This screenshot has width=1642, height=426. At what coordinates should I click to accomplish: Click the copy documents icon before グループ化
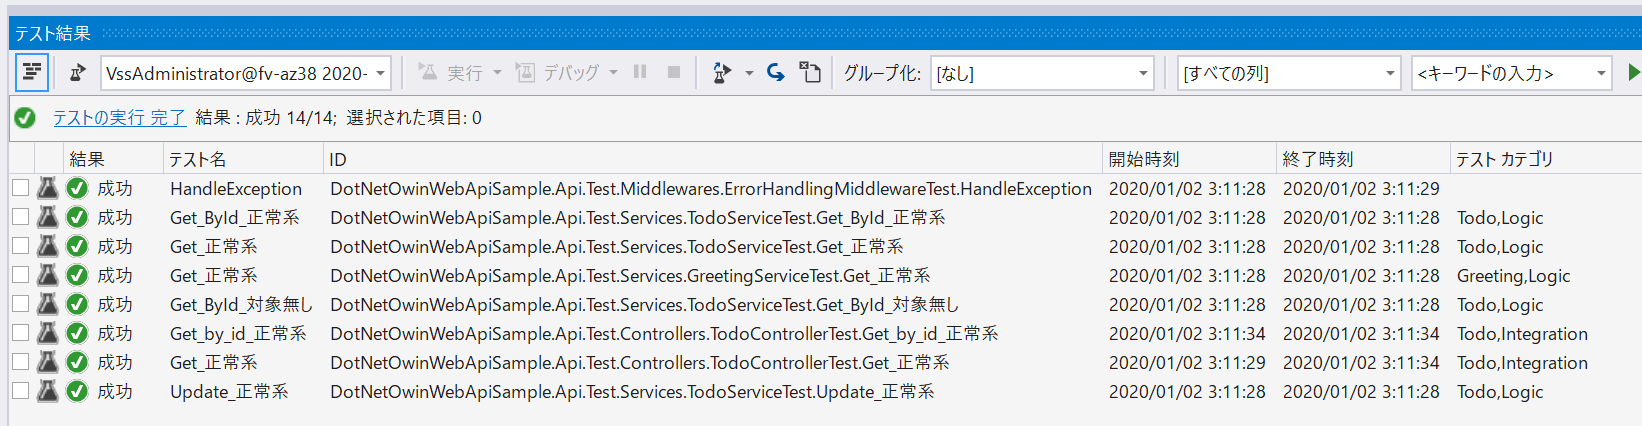pyautogui.click(x=809, y=73)
